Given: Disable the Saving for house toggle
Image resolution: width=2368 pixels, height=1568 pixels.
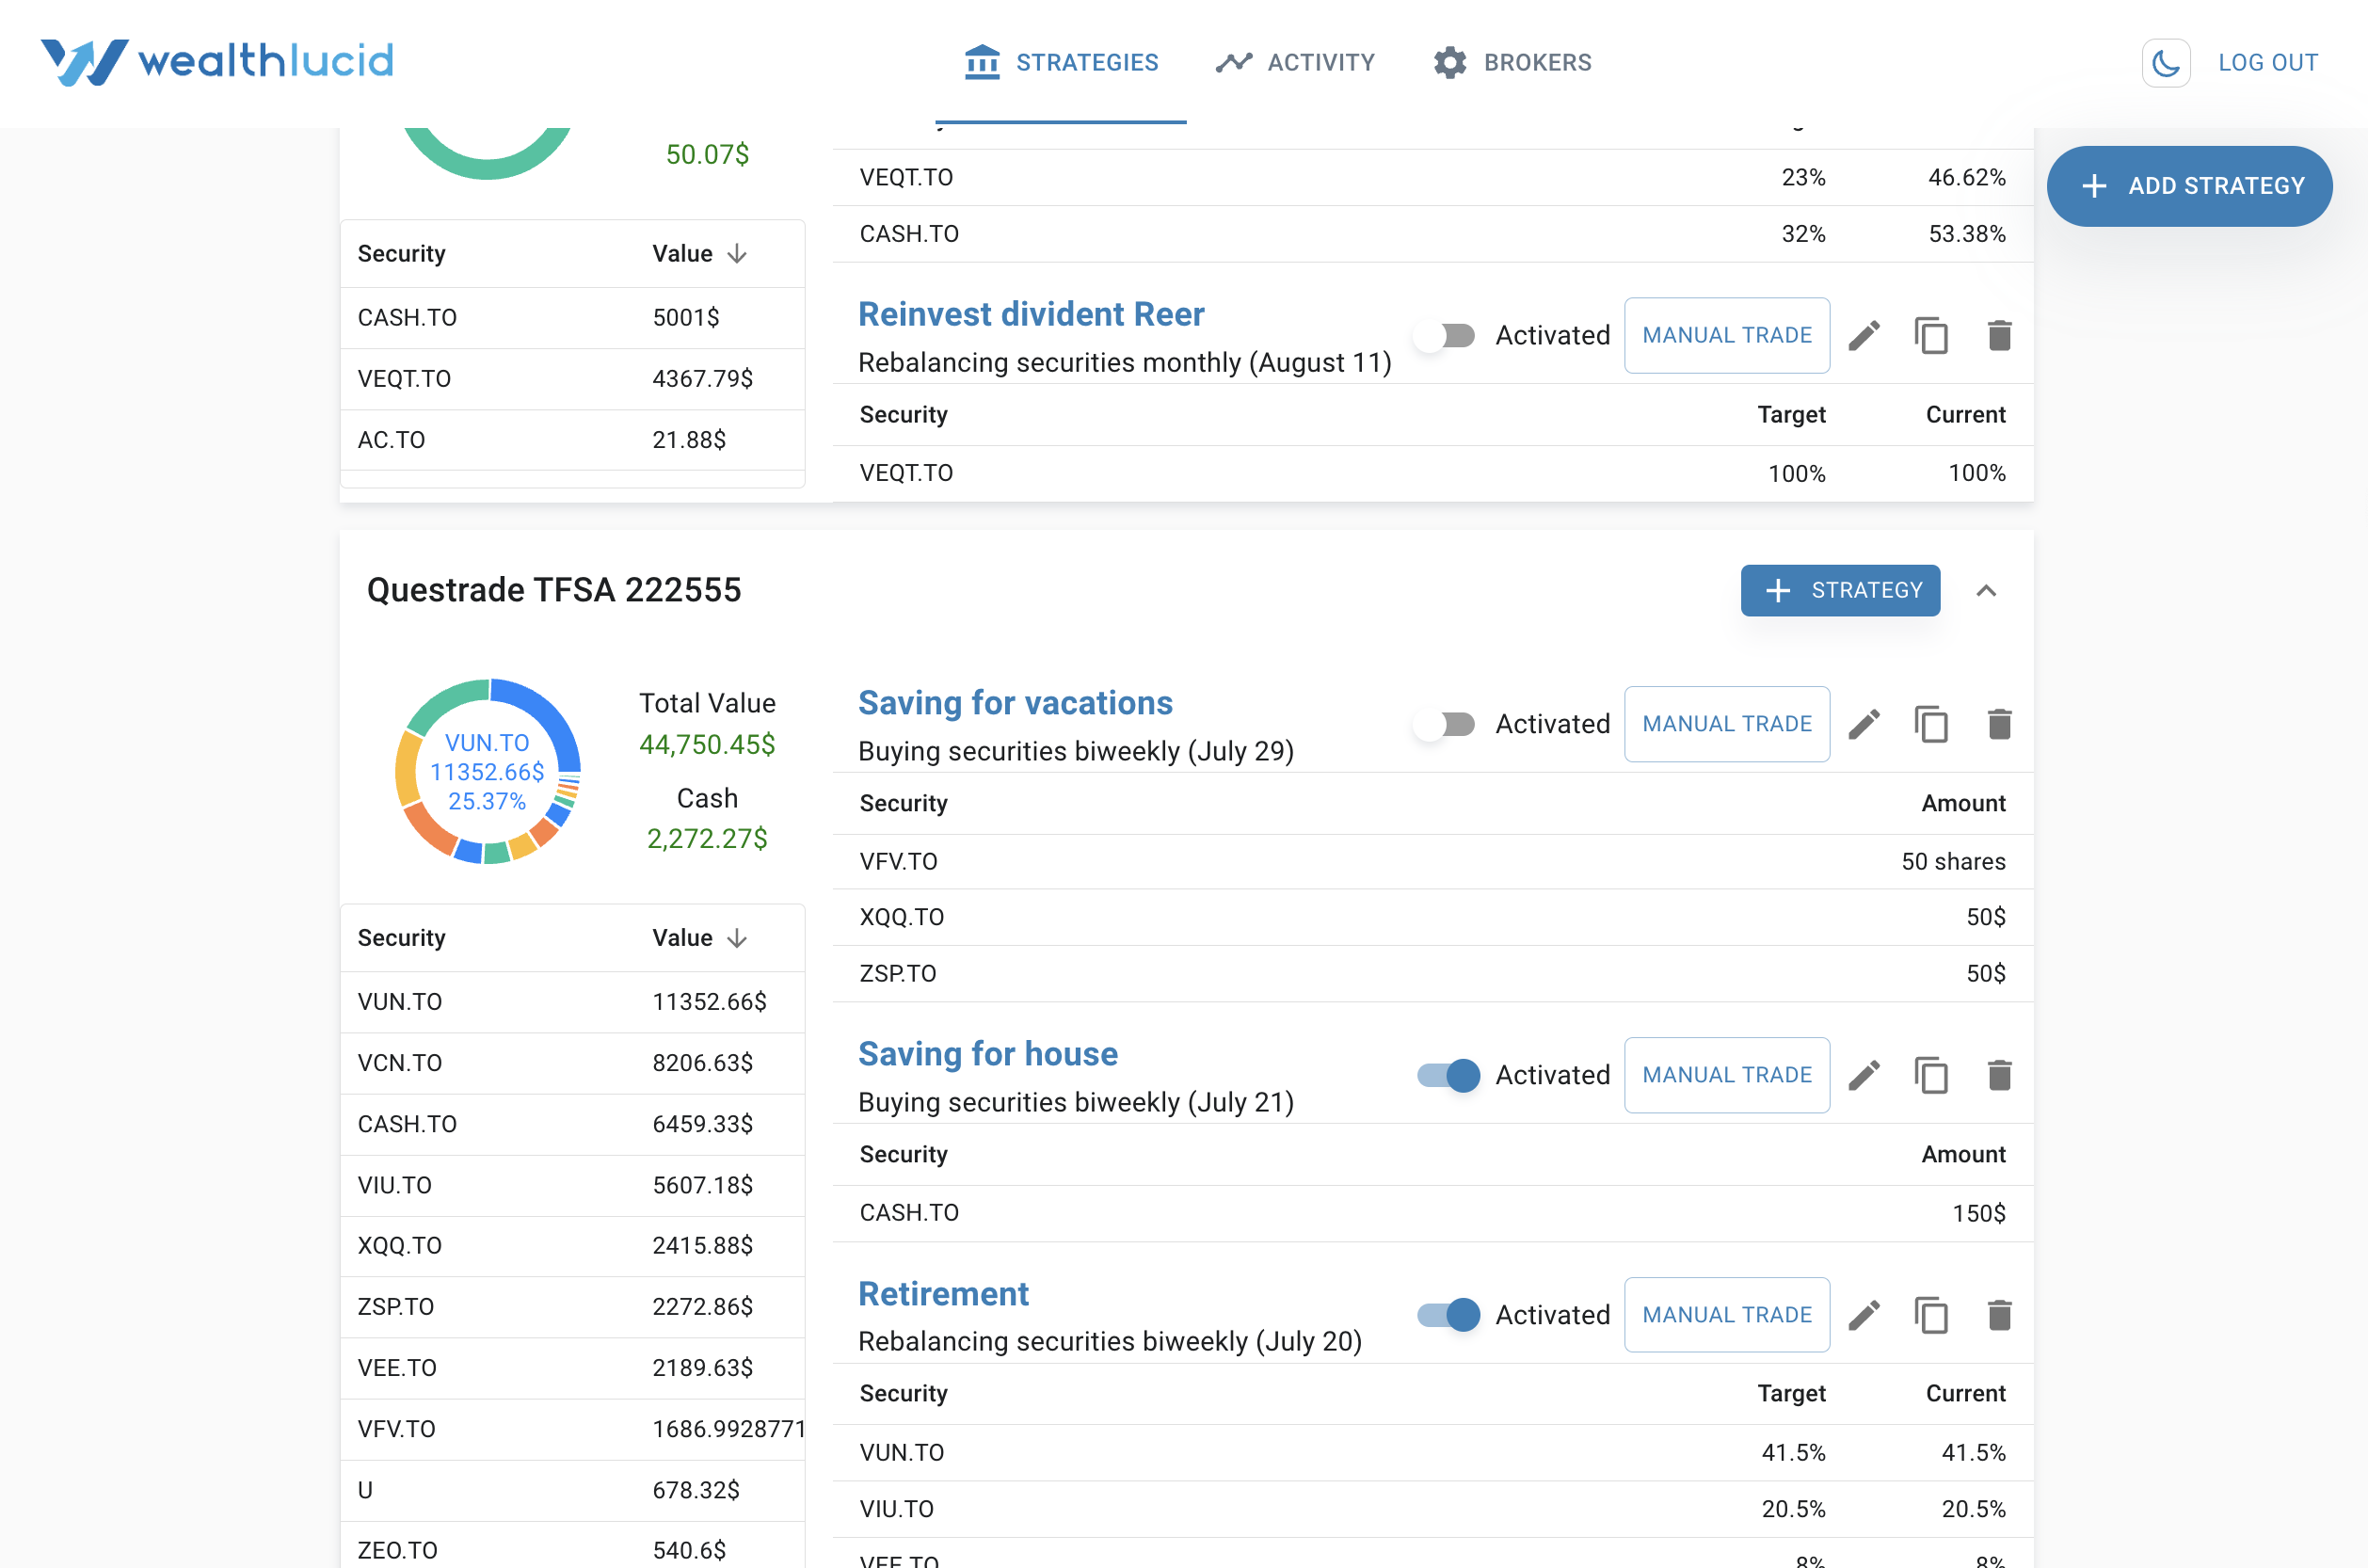Looking at the screenshot, I should 1448,1075.
